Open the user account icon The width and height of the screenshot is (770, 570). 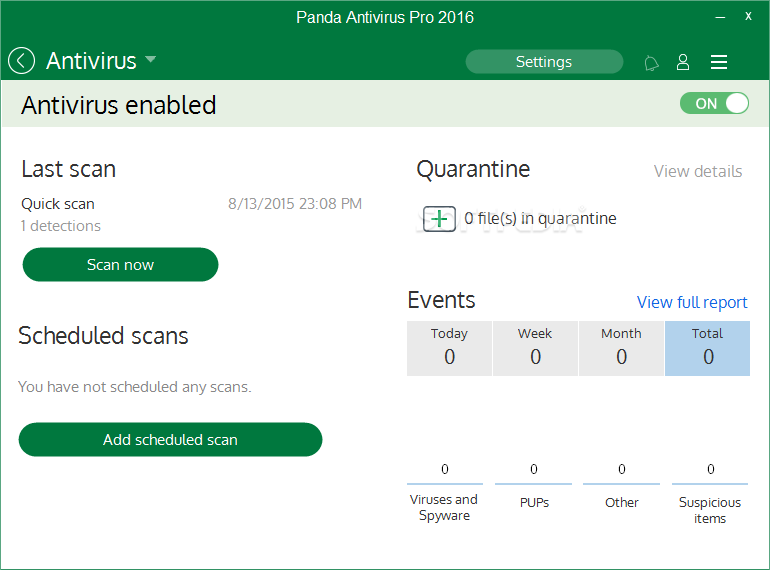tap(683, 62)
